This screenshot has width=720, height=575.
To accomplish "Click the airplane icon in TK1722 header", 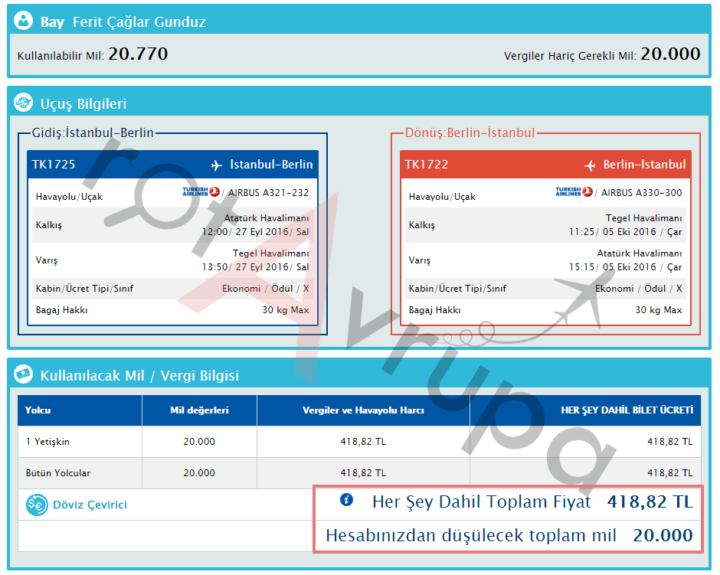I will [x=589, y=165].
